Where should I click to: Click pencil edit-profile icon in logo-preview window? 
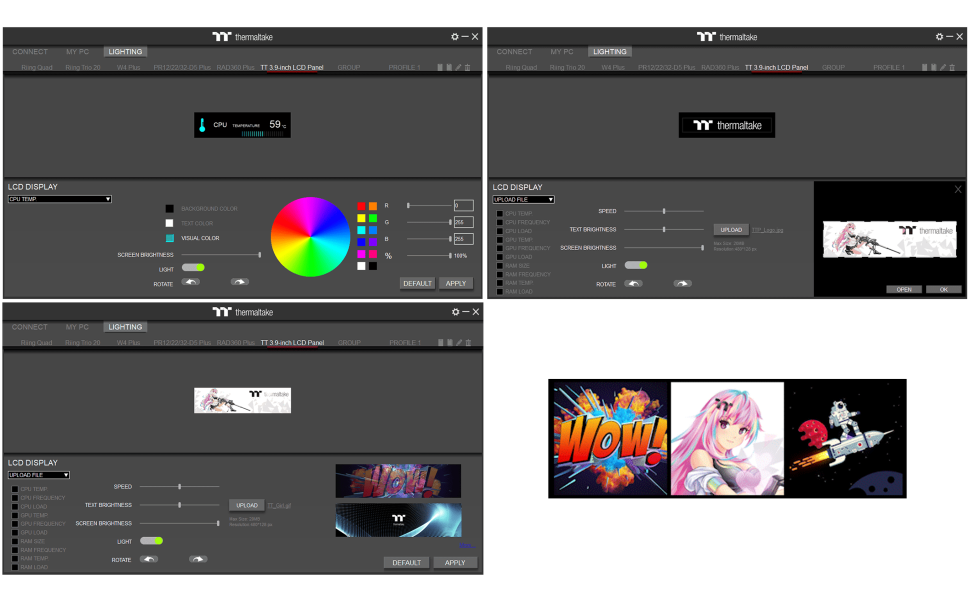943,67
